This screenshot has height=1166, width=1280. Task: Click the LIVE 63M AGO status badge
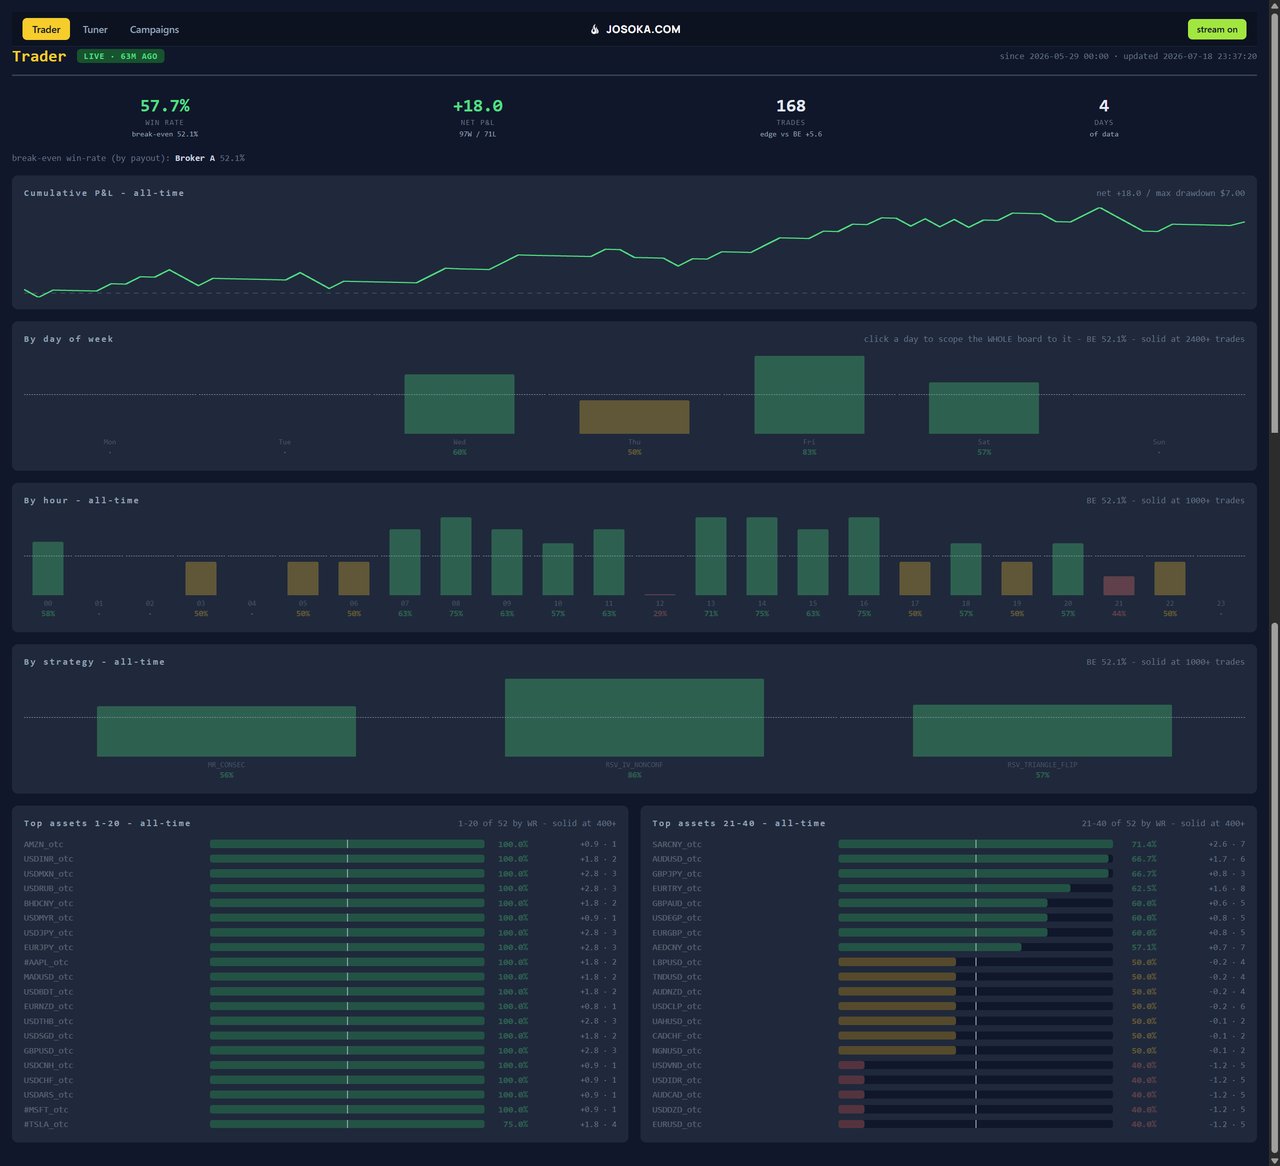(121, 56)
